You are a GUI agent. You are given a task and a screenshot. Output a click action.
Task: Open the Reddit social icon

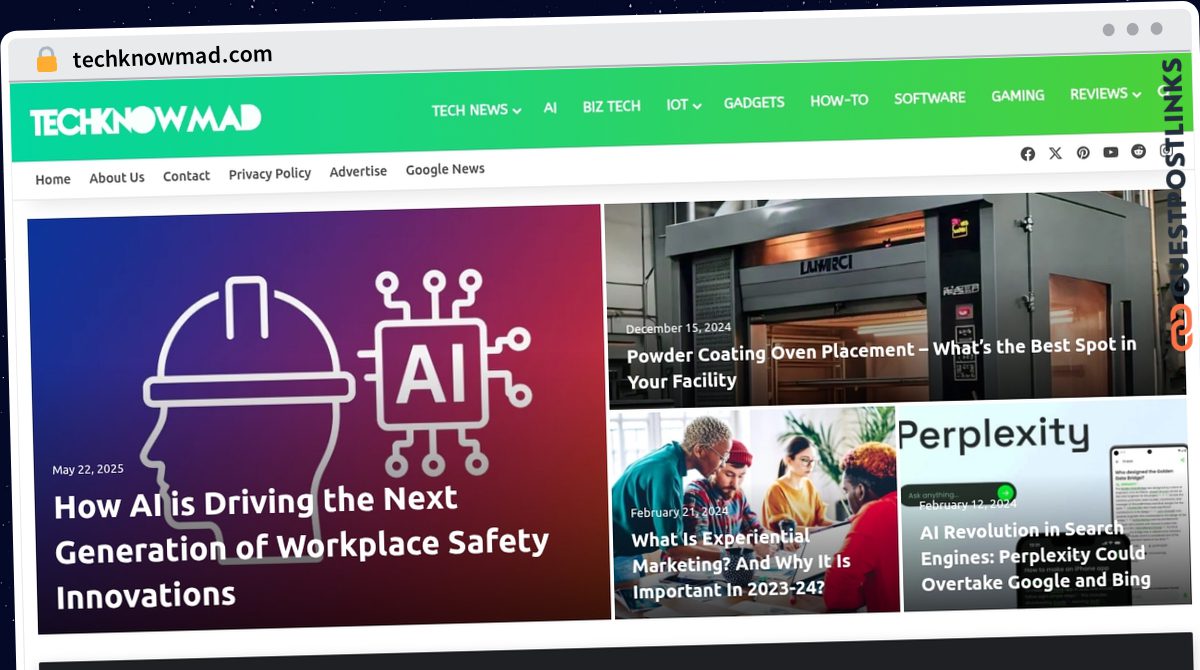[1138, 151]
